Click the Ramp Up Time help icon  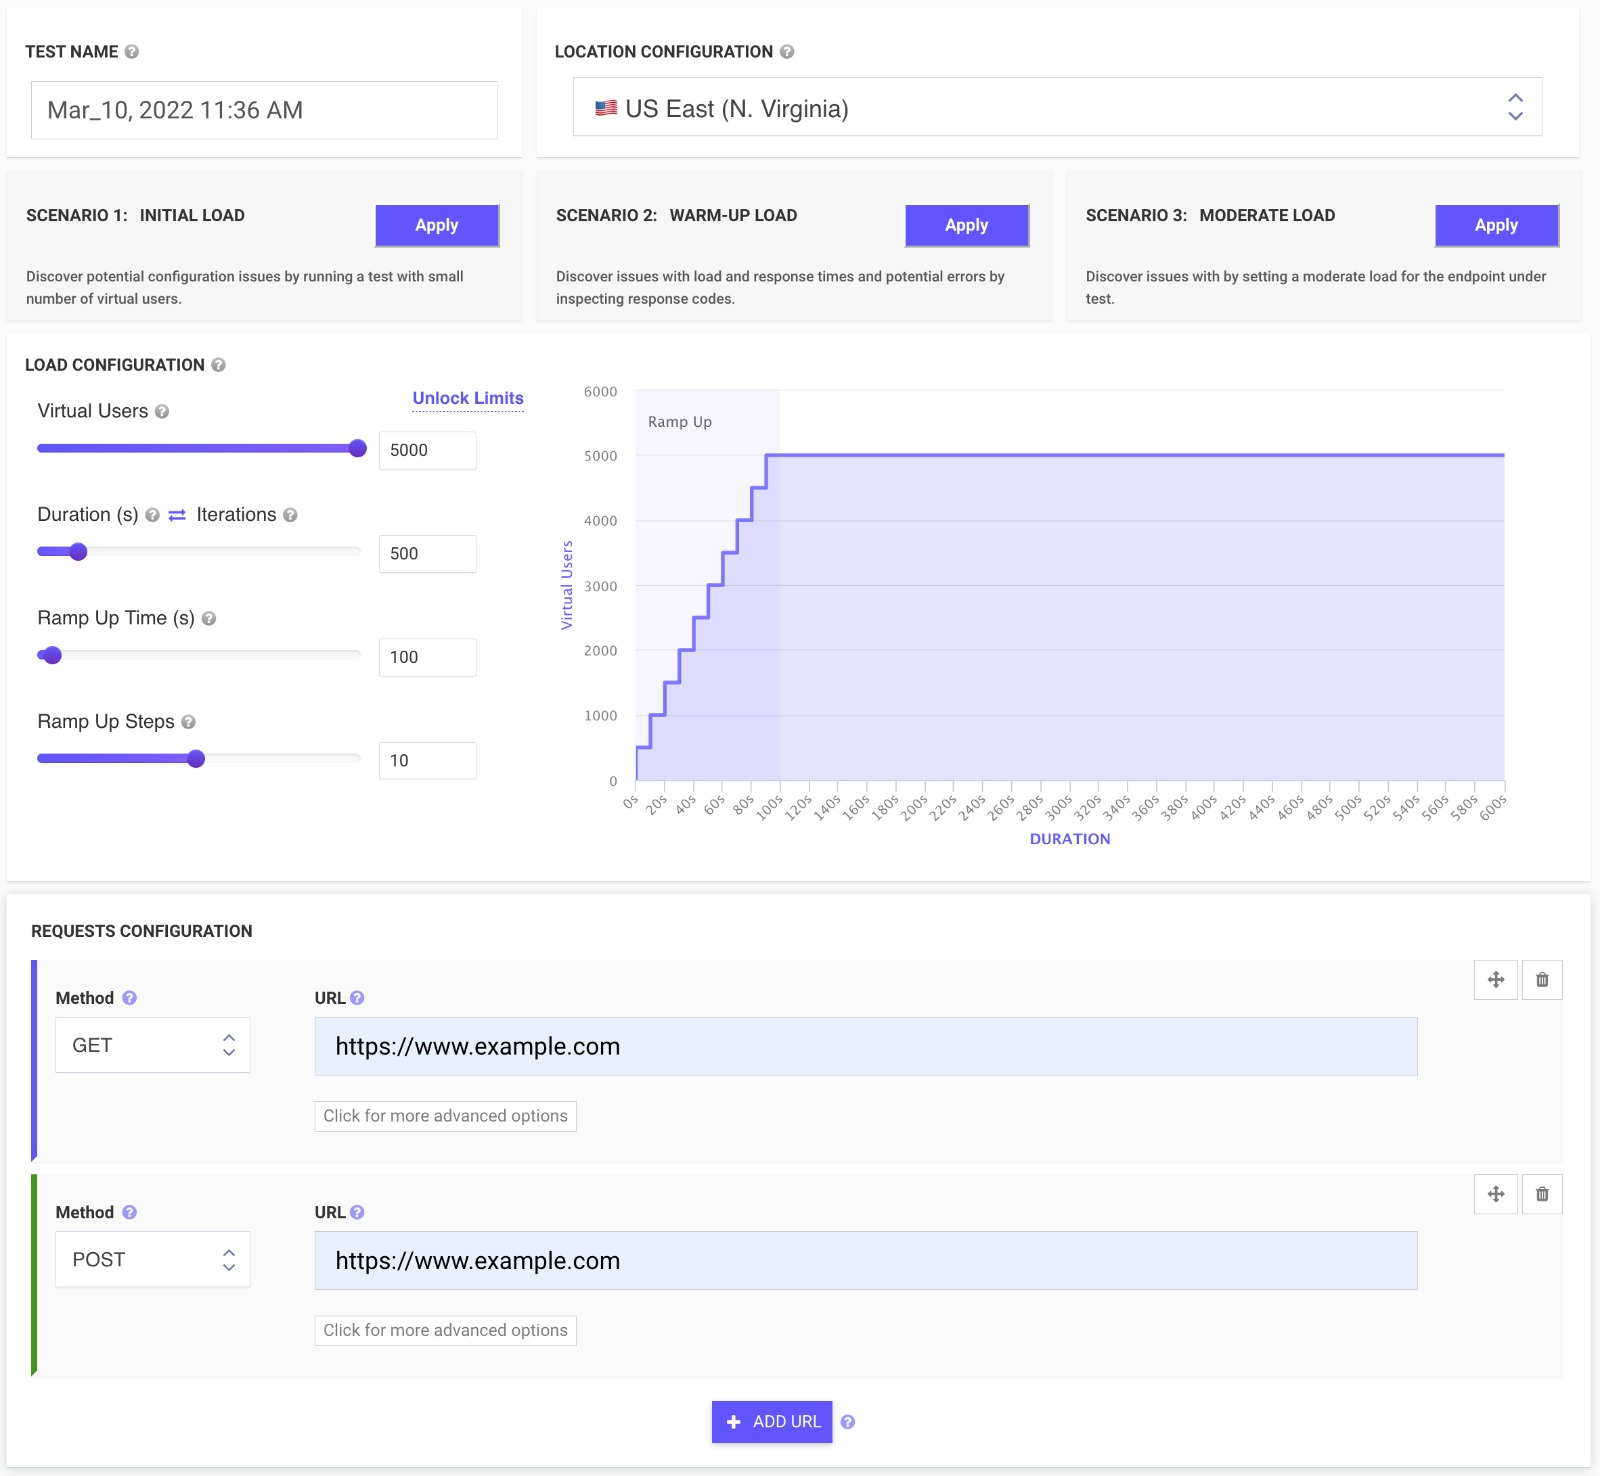[210, 618]
